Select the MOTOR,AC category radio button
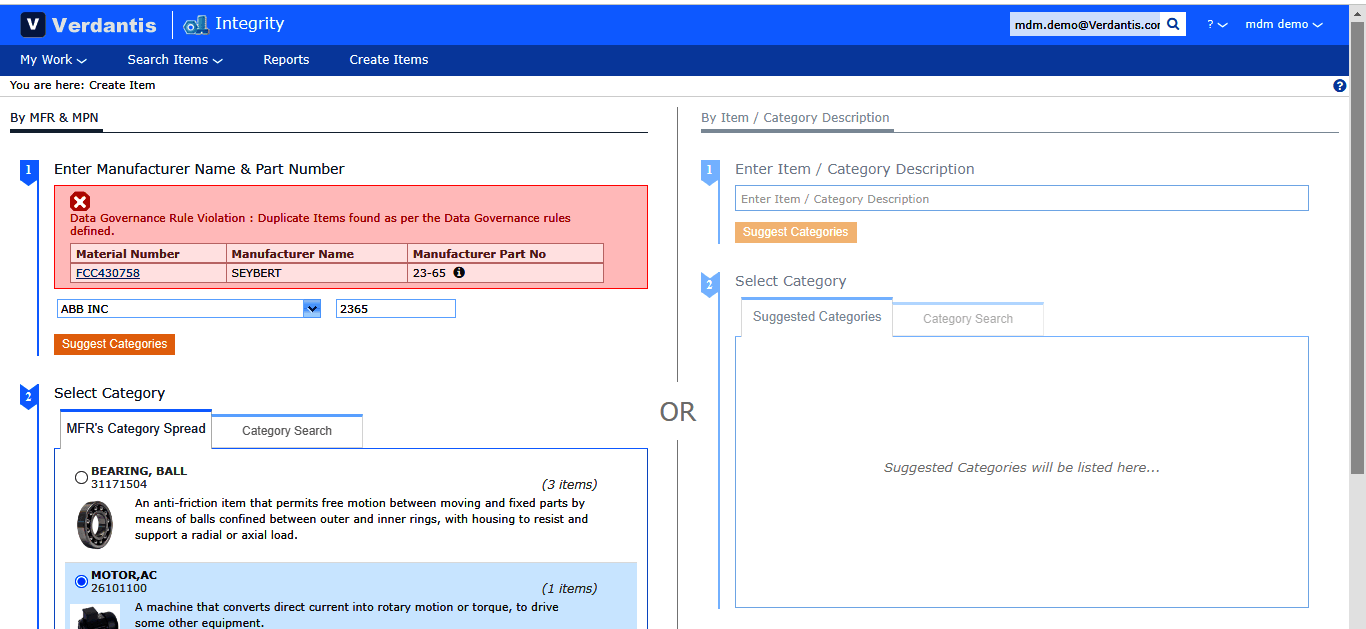The height and width of the screenshot is (629, 1366). pyautogui.click(x=81, y=581)
